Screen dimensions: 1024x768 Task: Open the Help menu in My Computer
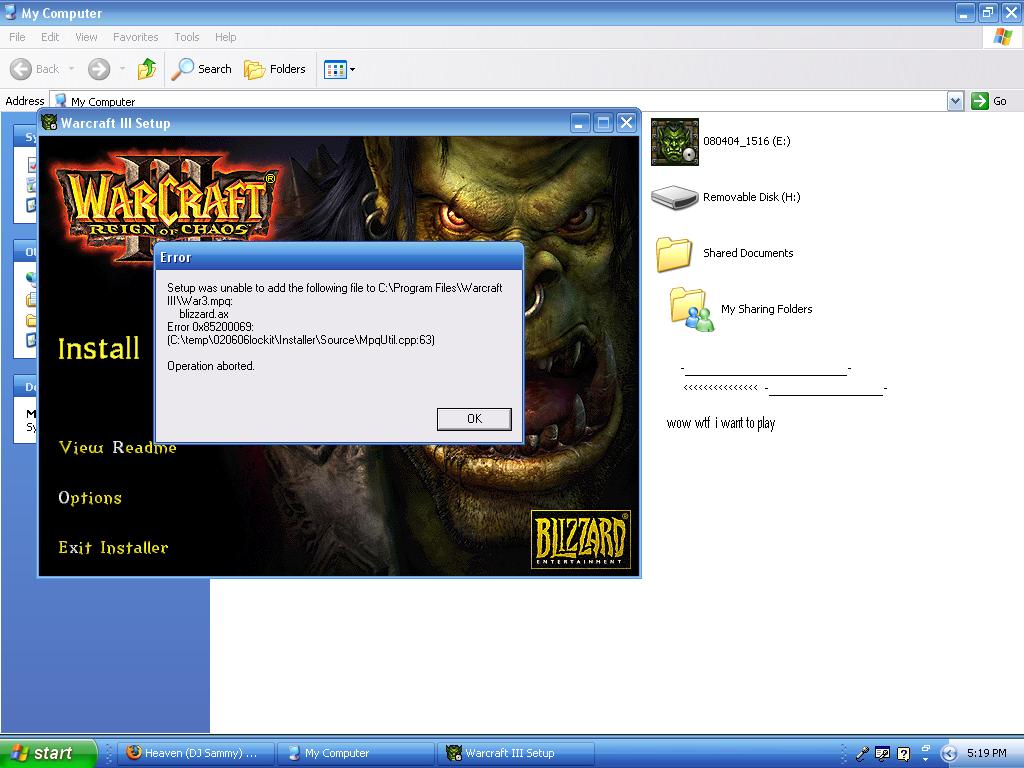pyautogui.click(x=225, y=37)
